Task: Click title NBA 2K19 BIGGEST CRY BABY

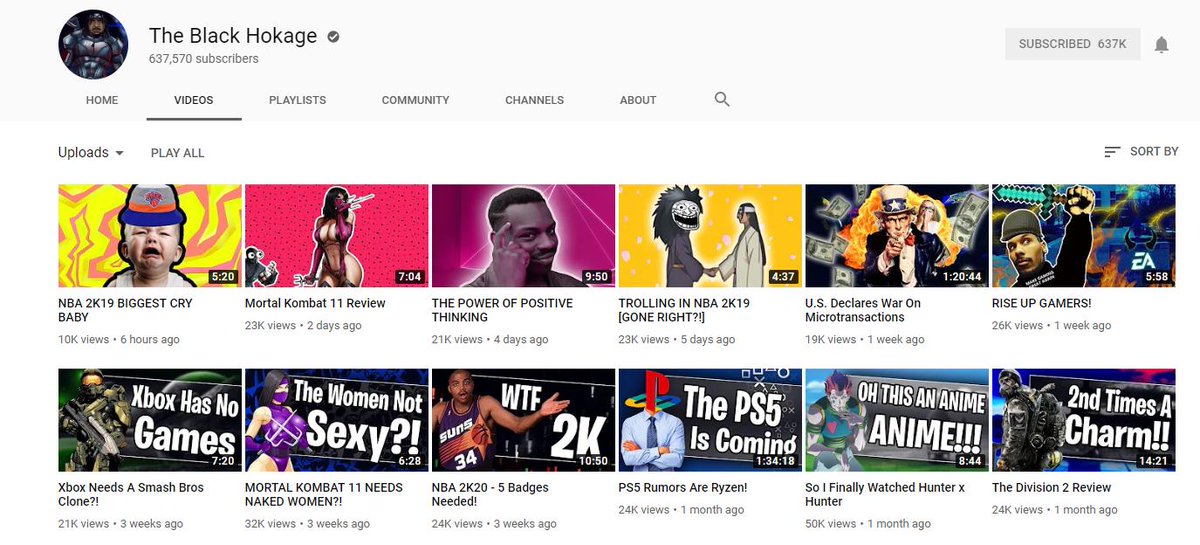Action: pos(126,310)
